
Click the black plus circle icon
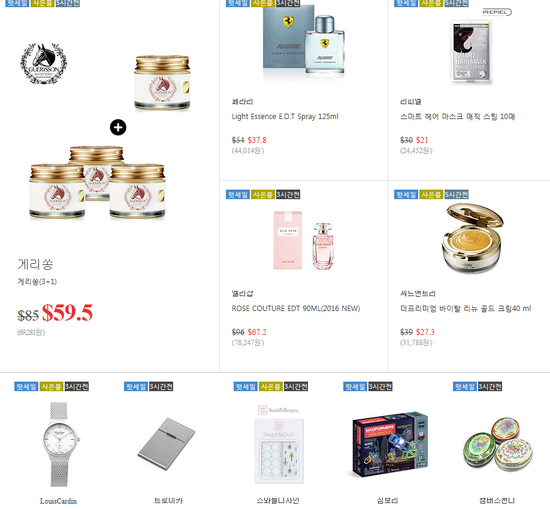(x=118, y=127)
